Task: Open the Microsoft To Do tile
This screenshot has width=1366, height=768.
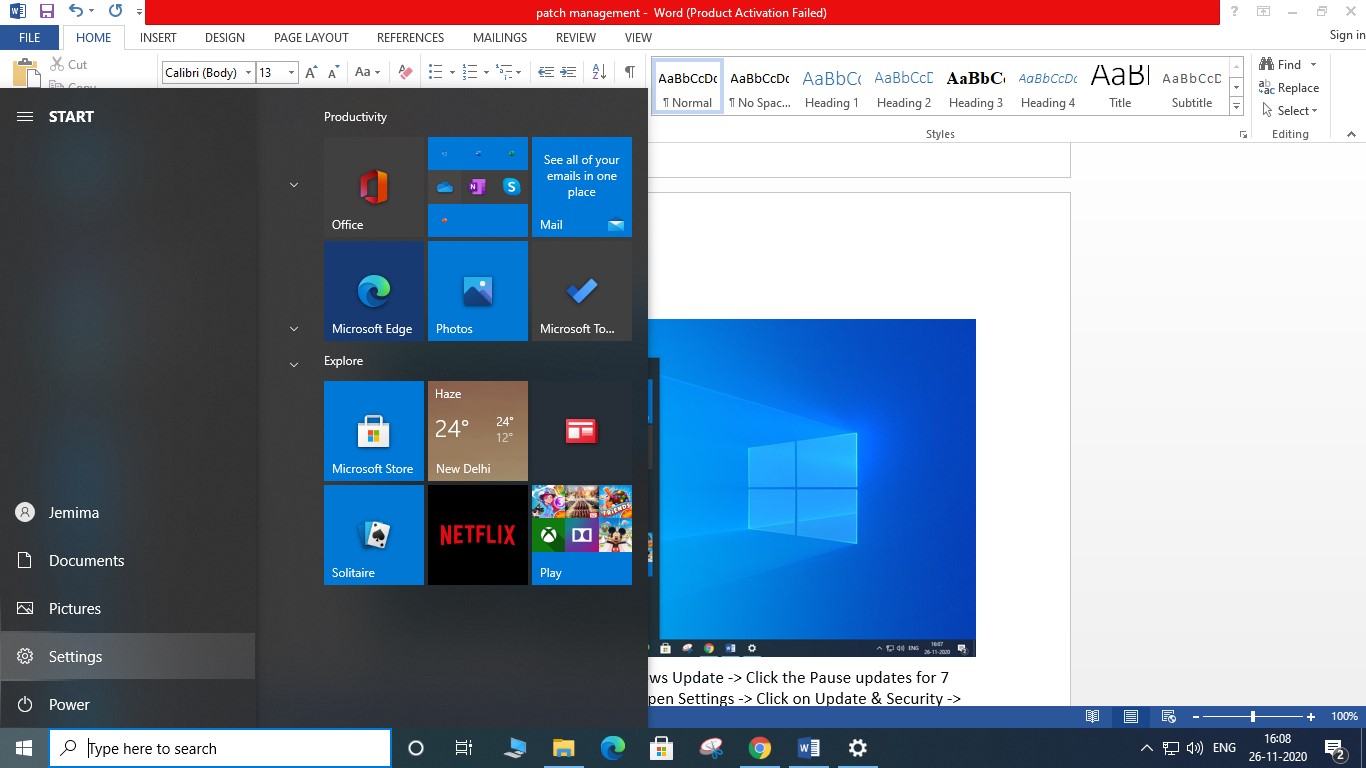Action: click(582, 291)
